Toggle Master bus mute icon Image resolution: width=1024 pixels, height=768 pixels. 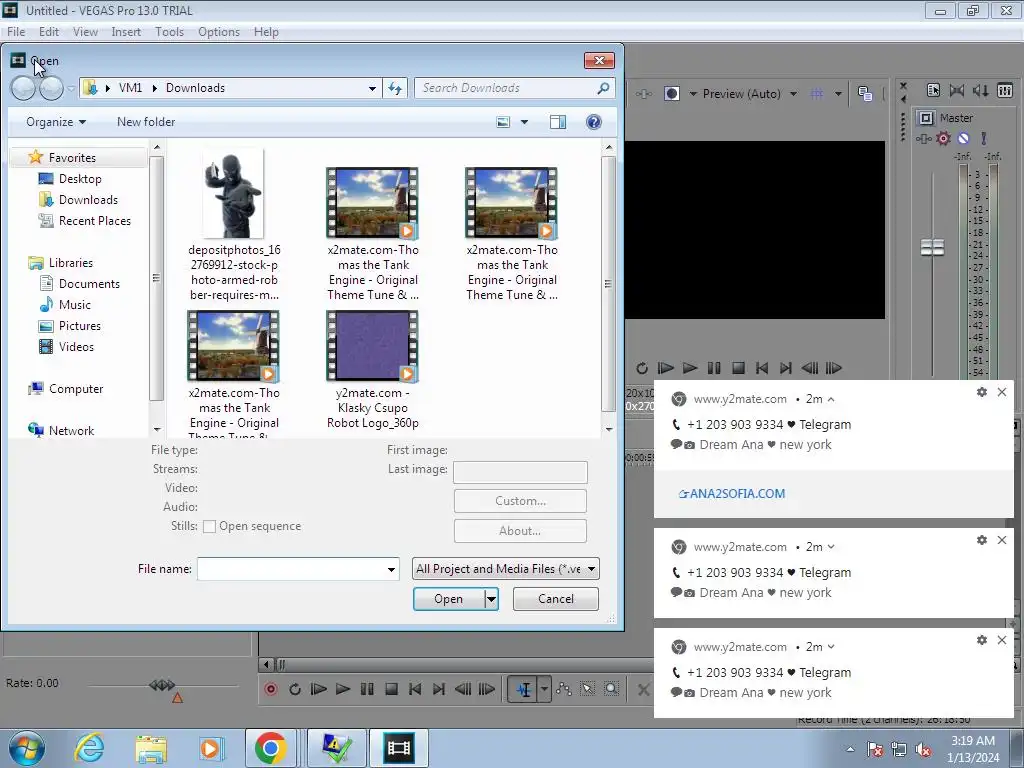point(963,138)
